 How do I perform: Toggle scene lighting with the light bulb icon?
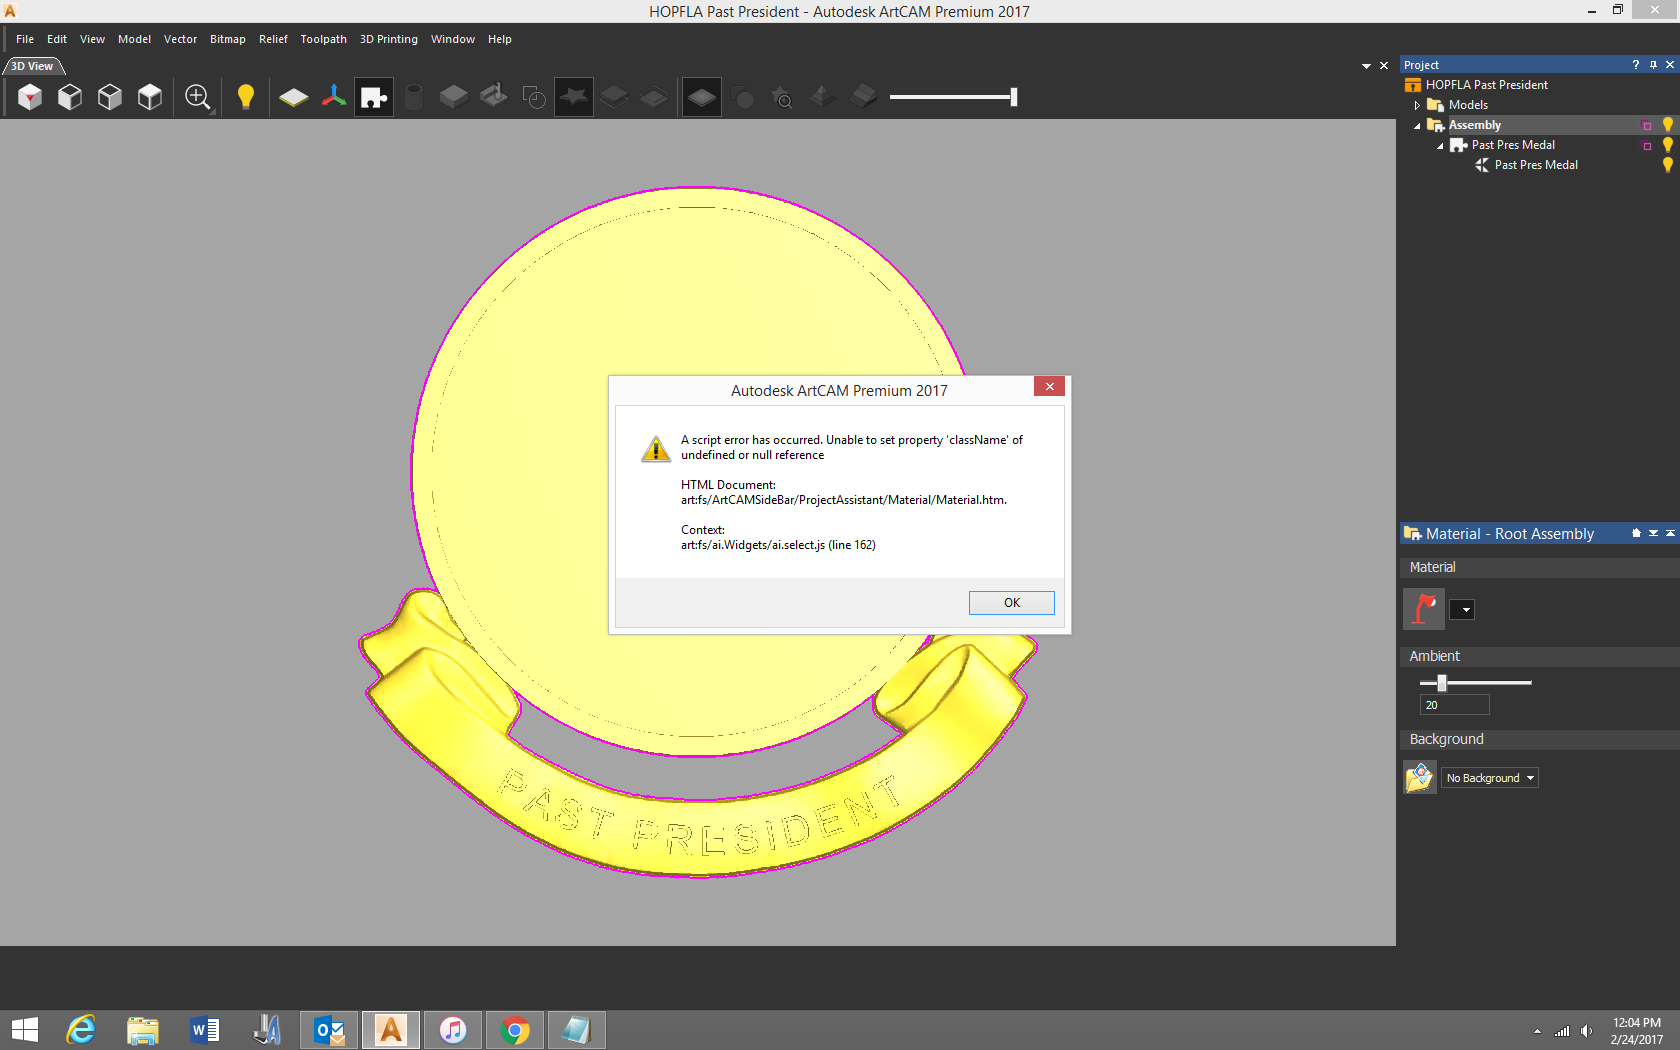(x=246, y=96)
